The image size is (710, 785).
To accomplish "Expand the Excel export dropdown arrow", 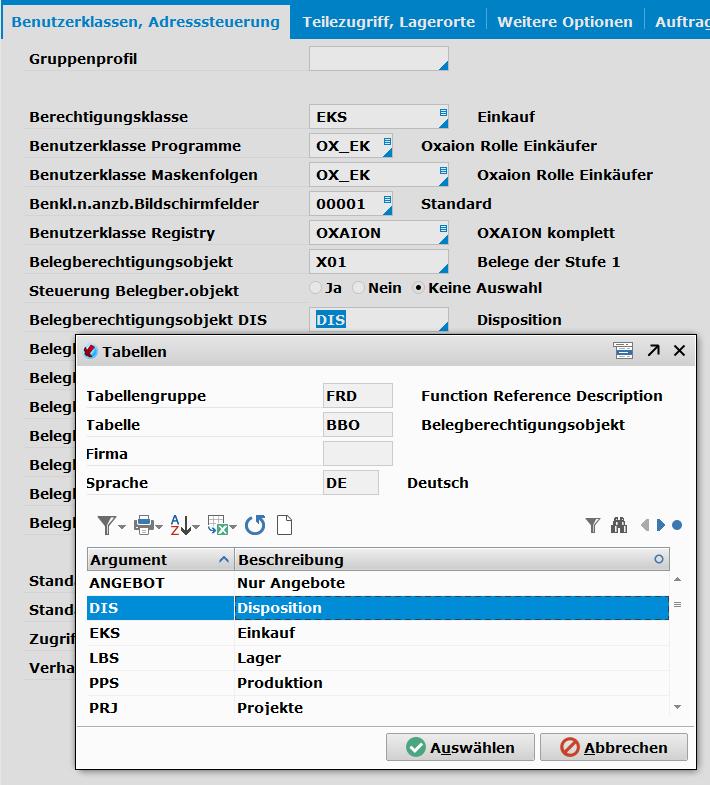I will coord(233,527).
